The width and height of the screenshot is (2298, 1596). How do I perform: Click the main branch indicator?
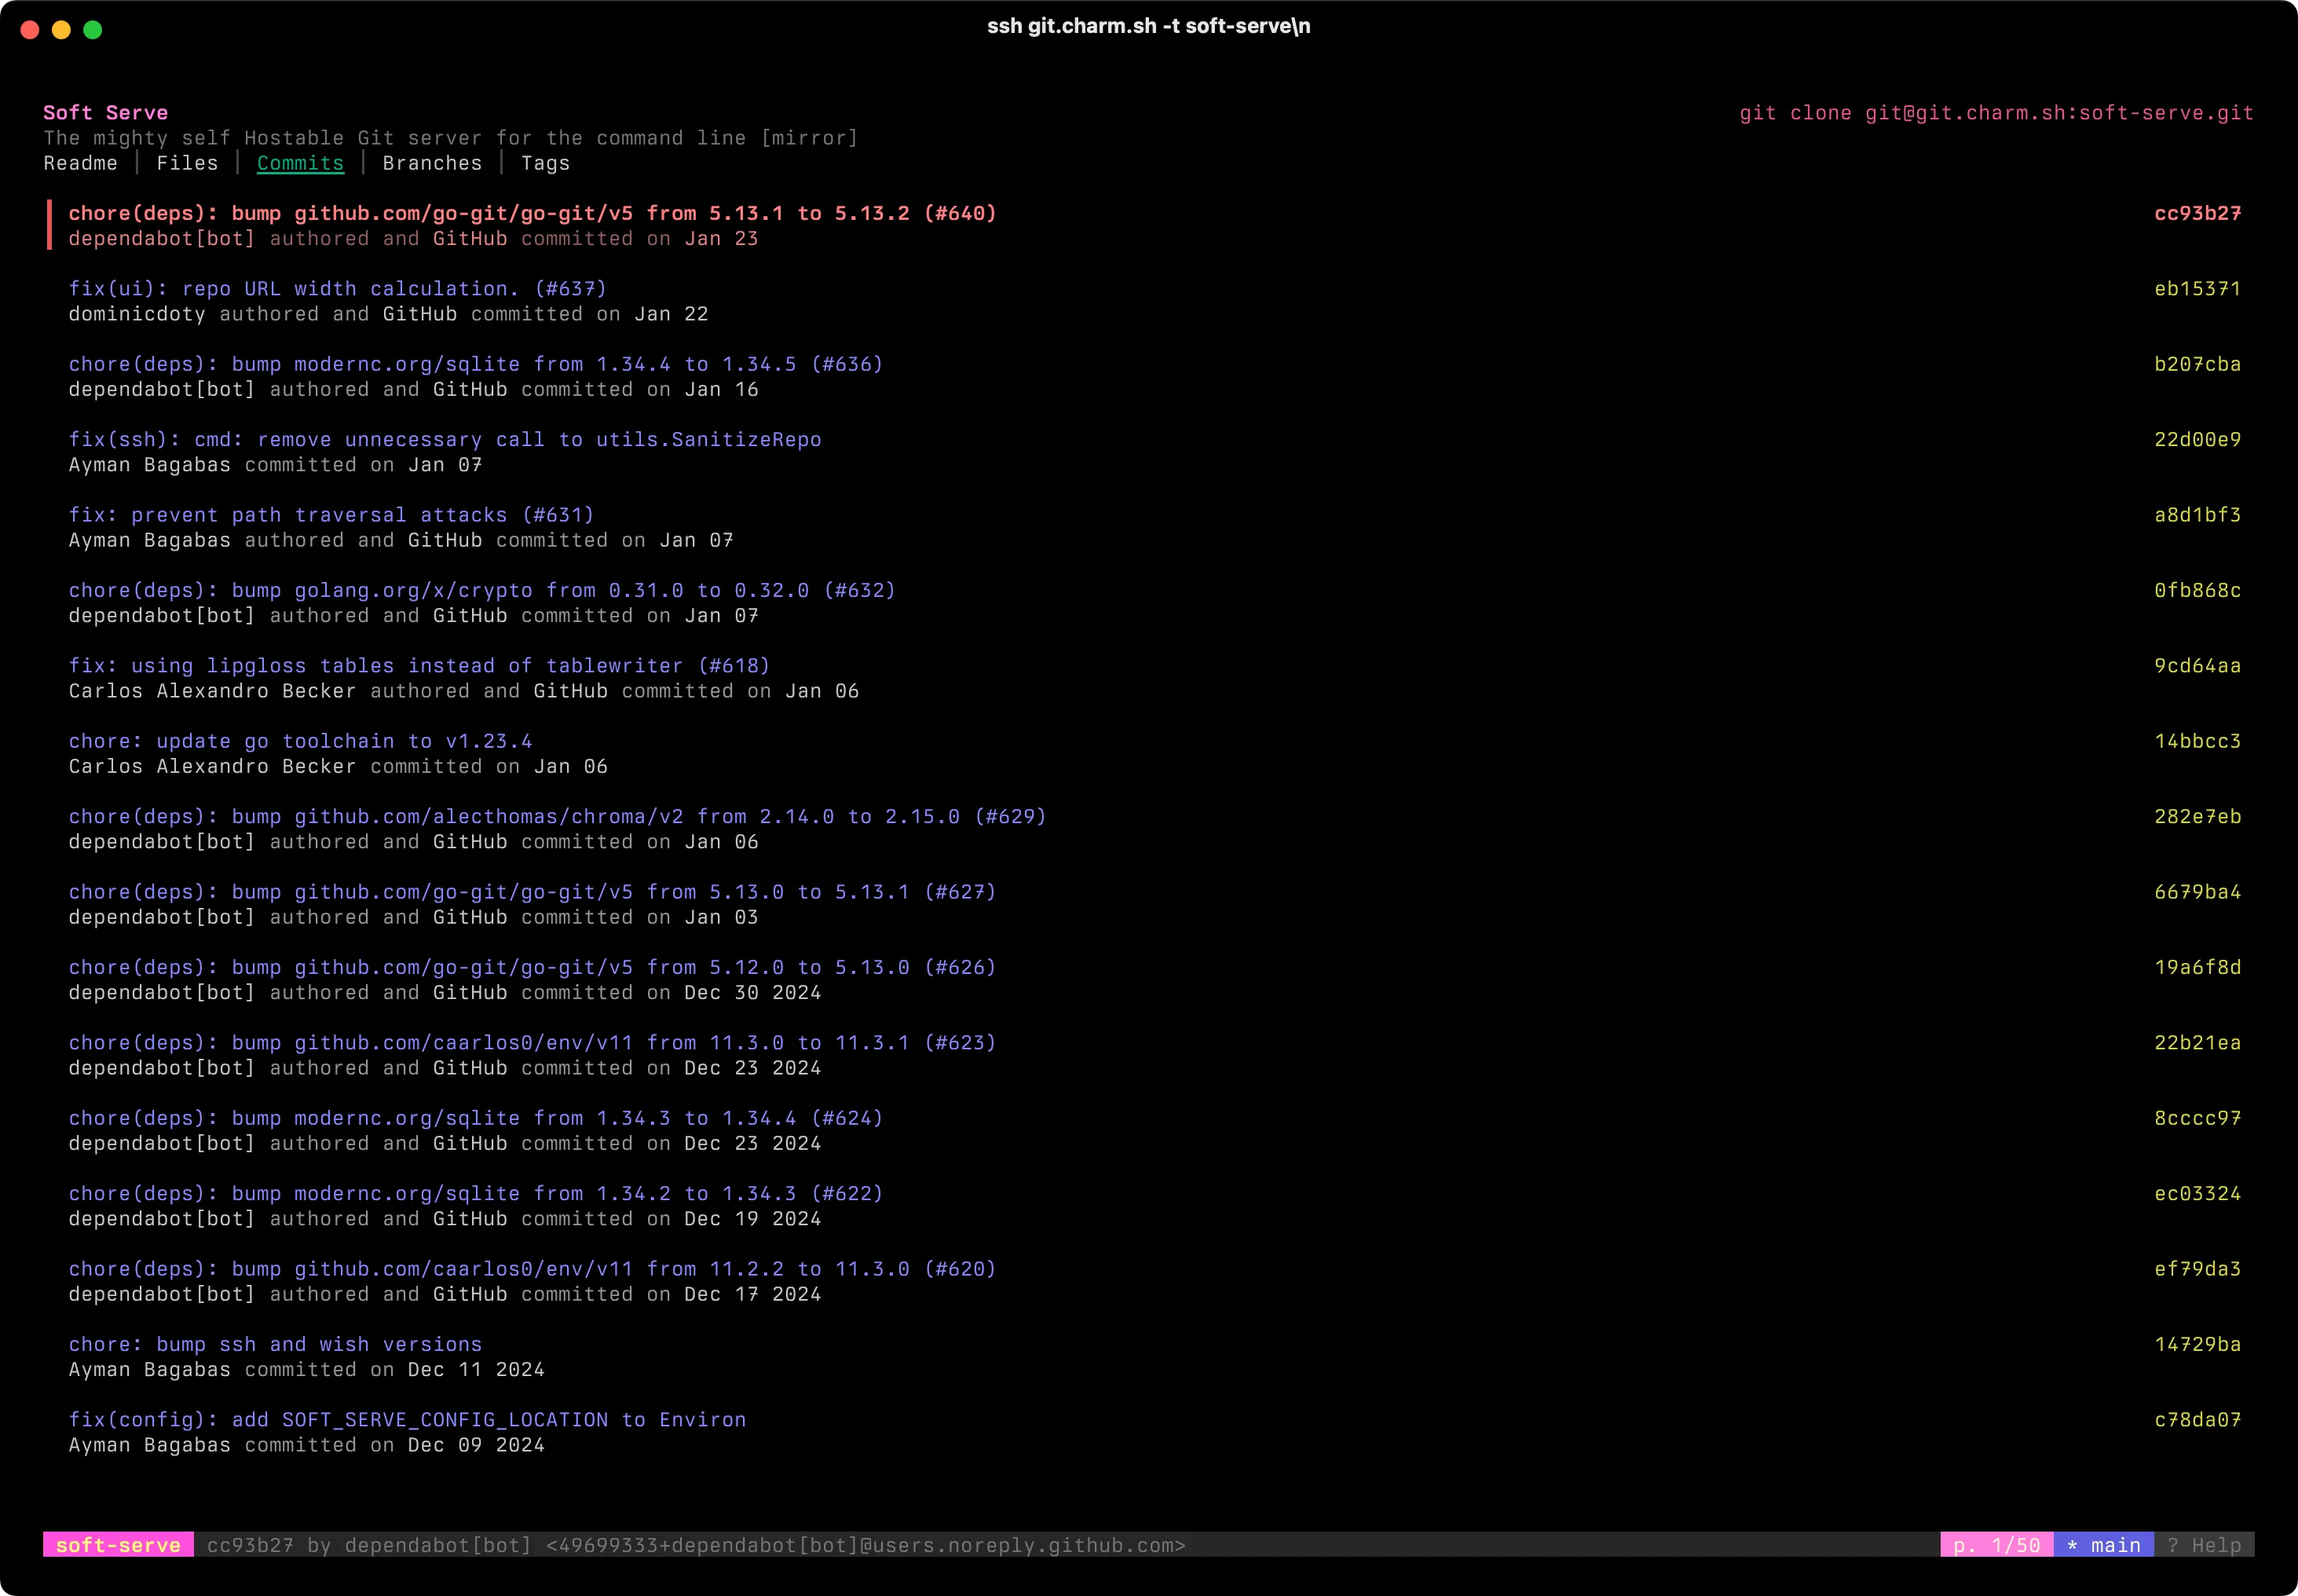click(2103, 1545)
